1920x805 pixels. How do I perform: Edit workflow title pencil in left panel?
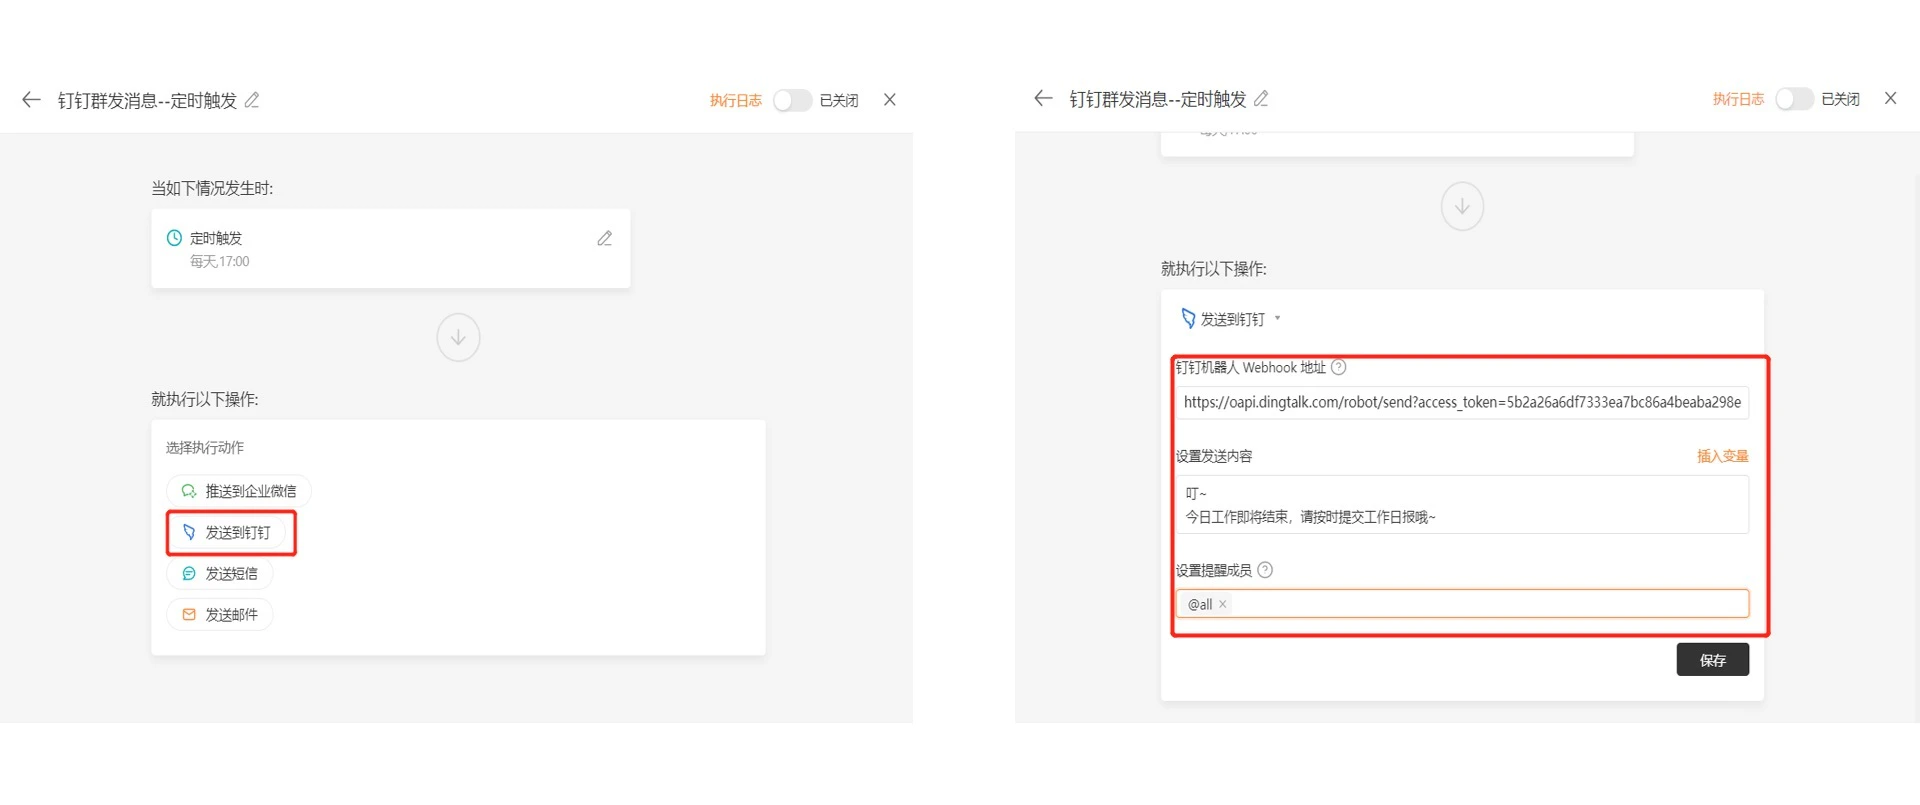252,100
